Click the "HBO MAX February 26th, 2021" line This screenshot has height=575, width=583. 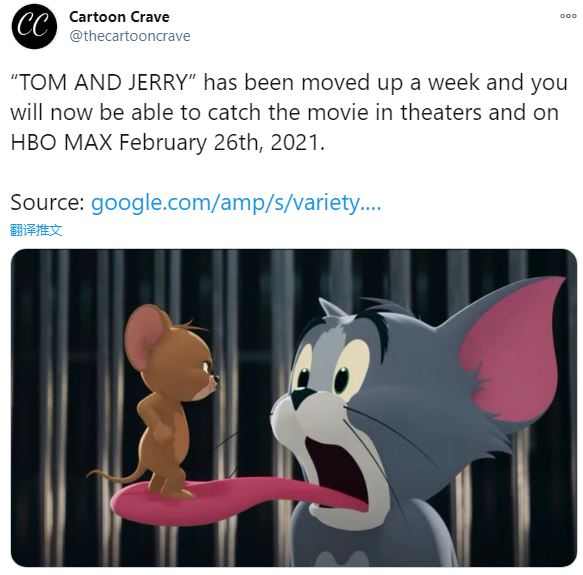[168, 142]
